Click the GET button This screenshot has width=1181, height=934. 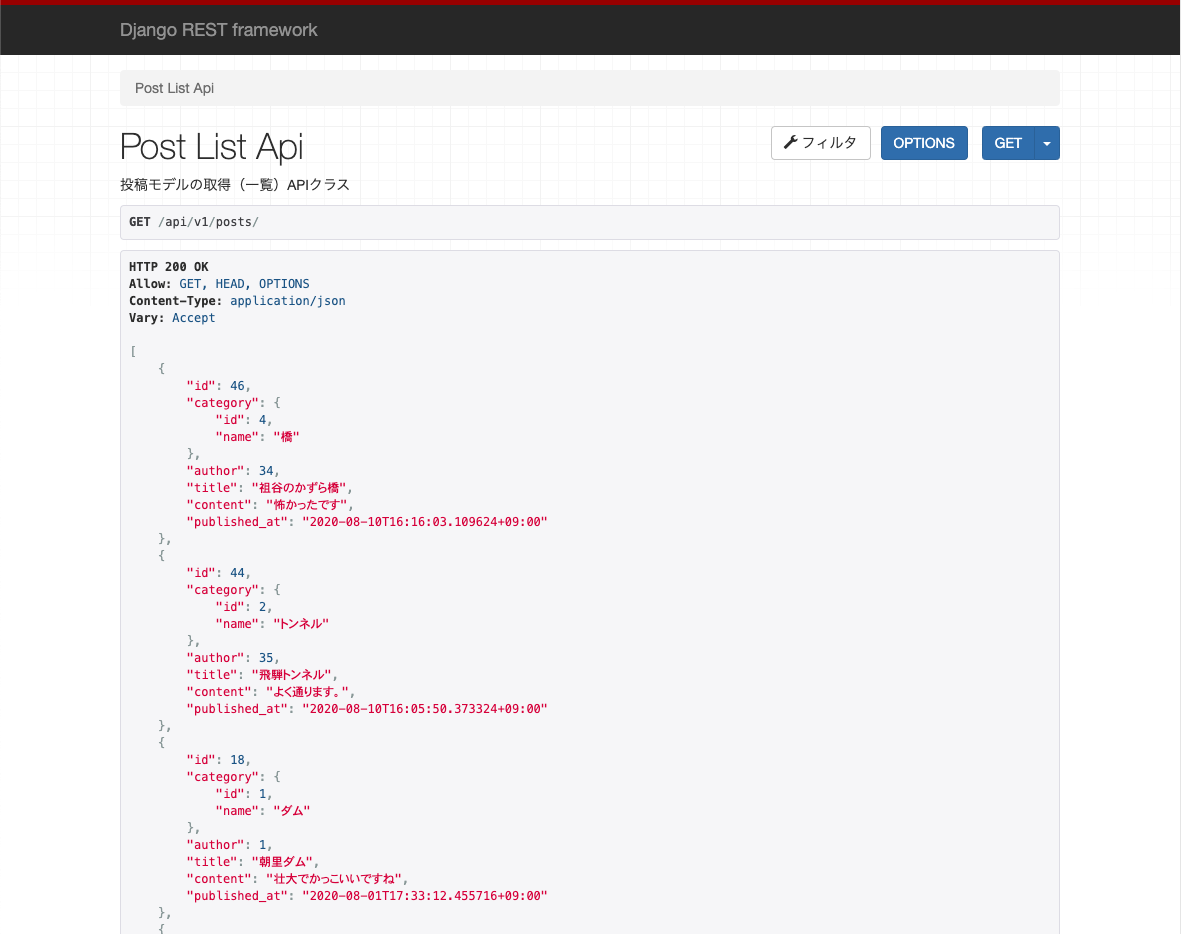[1008, 143]
